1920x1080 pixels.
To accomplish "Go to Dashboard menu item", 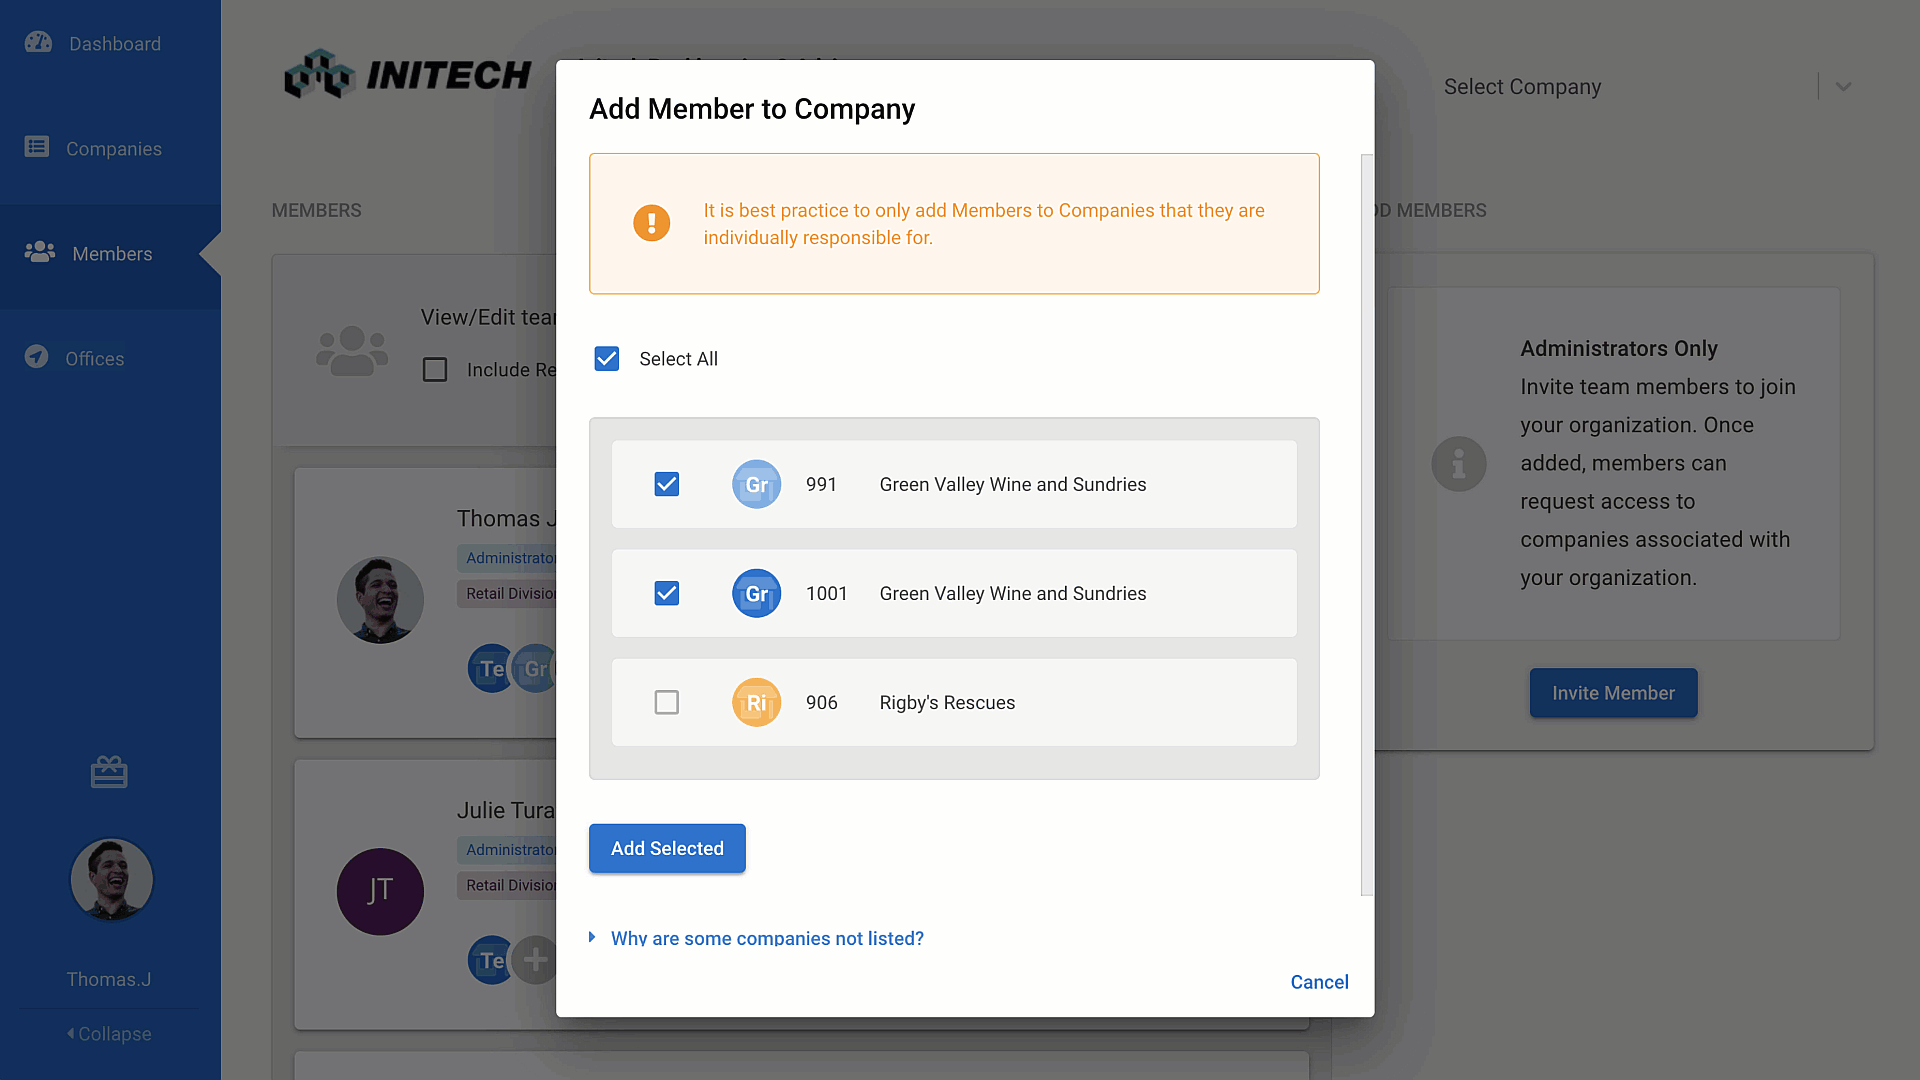I will (x=110, y=43).
